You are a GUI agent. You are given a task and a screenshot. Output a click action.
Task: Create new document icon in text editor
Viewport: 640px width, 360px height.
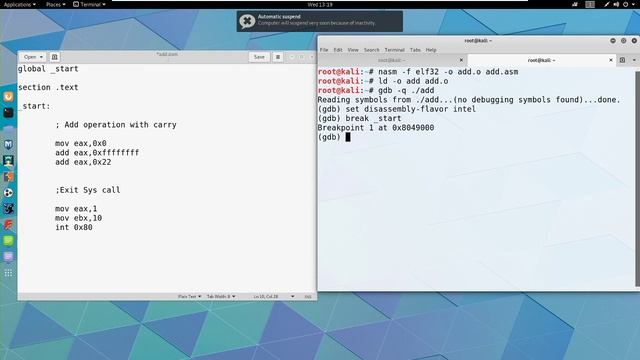coord(54,57)
